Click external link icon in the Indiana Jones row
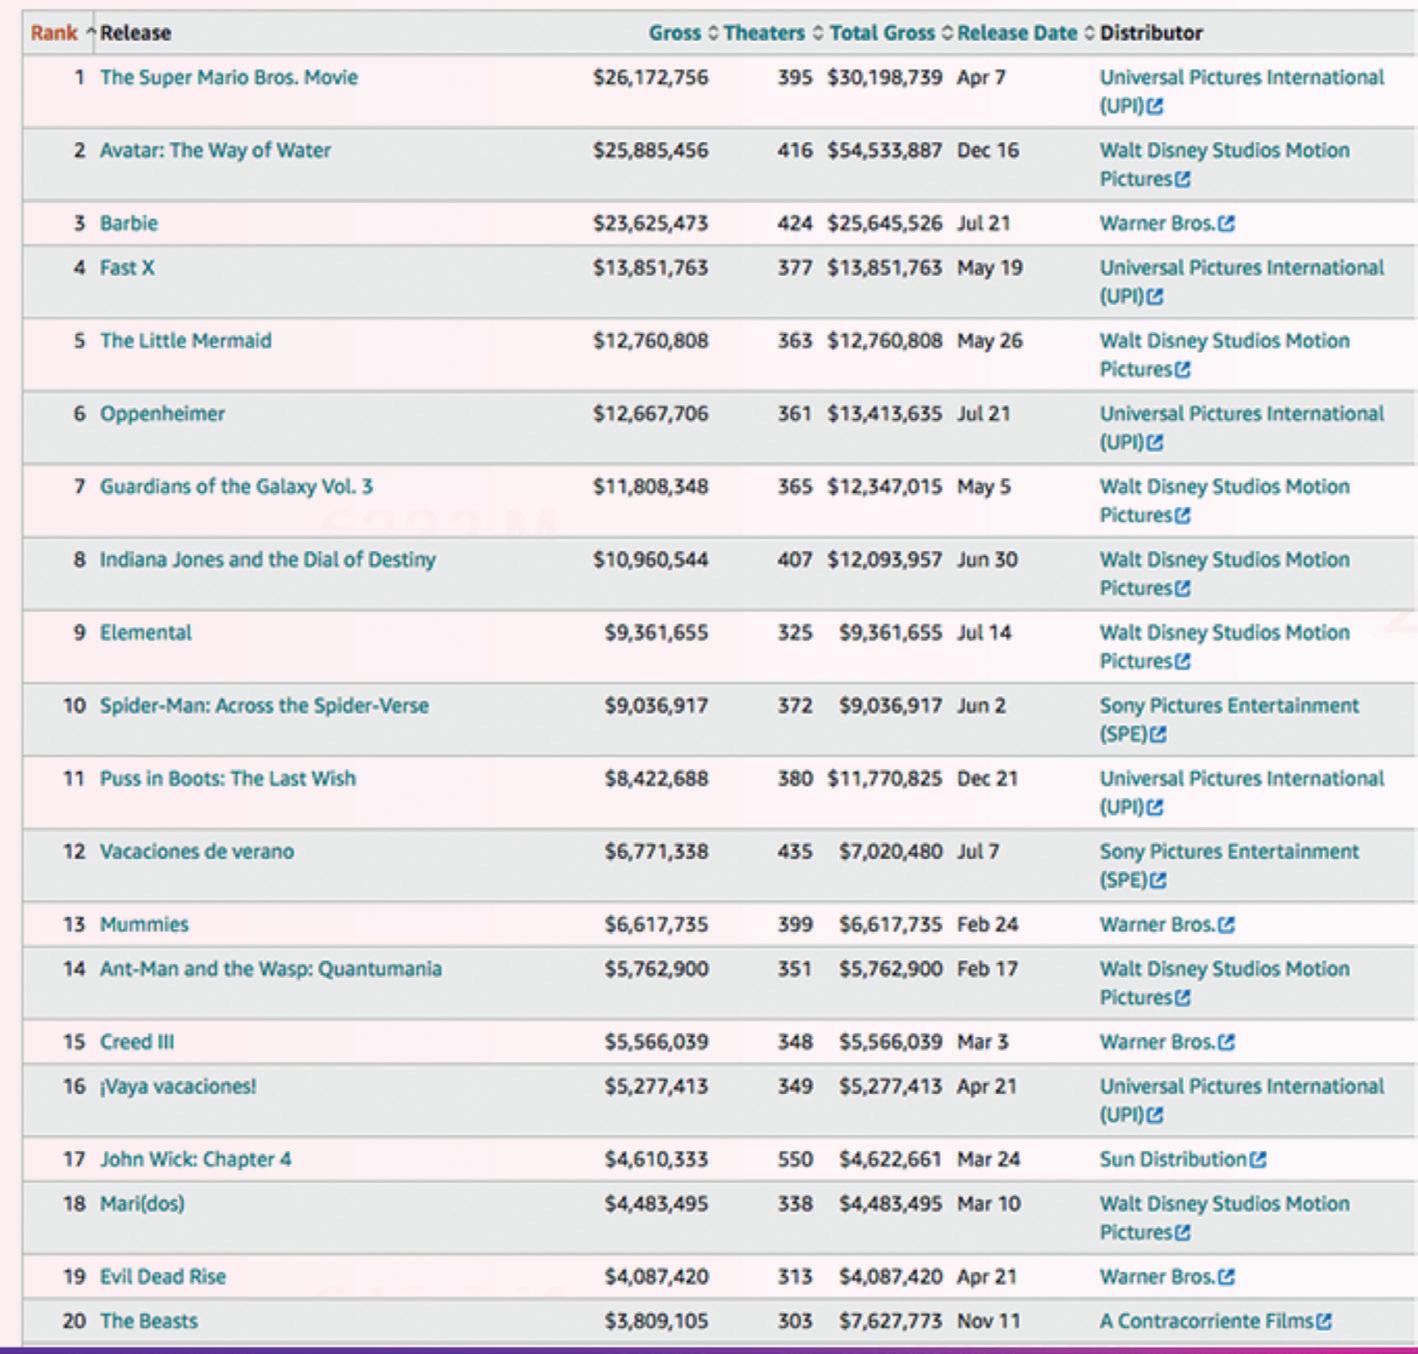This screenshot has height=1354, width=1418. pos(1183,589)
